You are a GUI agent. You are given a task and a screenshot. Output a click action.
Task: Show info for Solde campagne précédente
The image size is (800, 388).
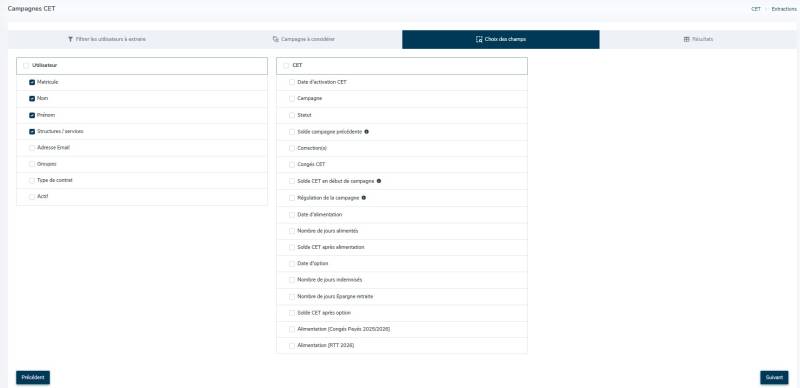tap(366, 132)
